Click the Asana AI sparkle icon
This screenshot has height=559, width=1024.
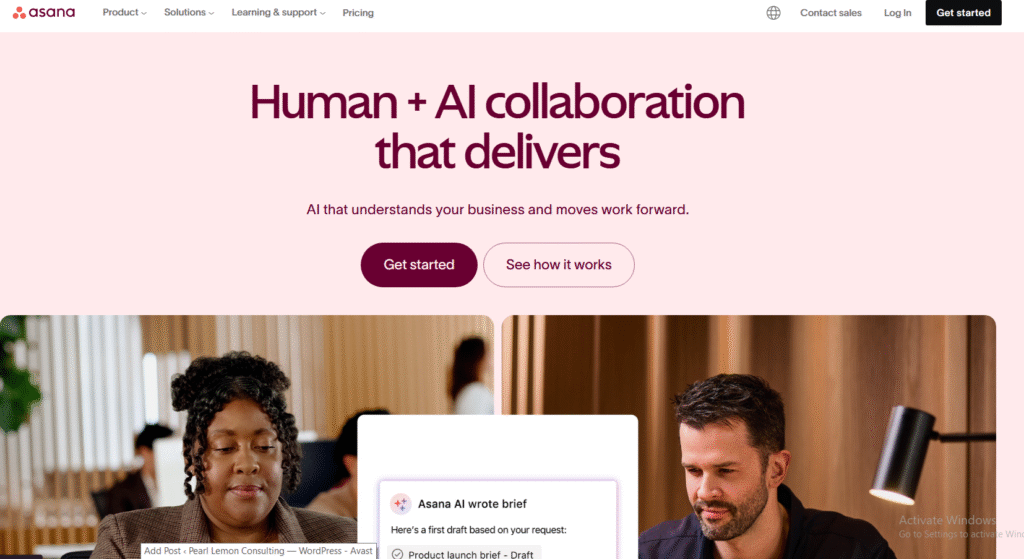pos(400,503)
